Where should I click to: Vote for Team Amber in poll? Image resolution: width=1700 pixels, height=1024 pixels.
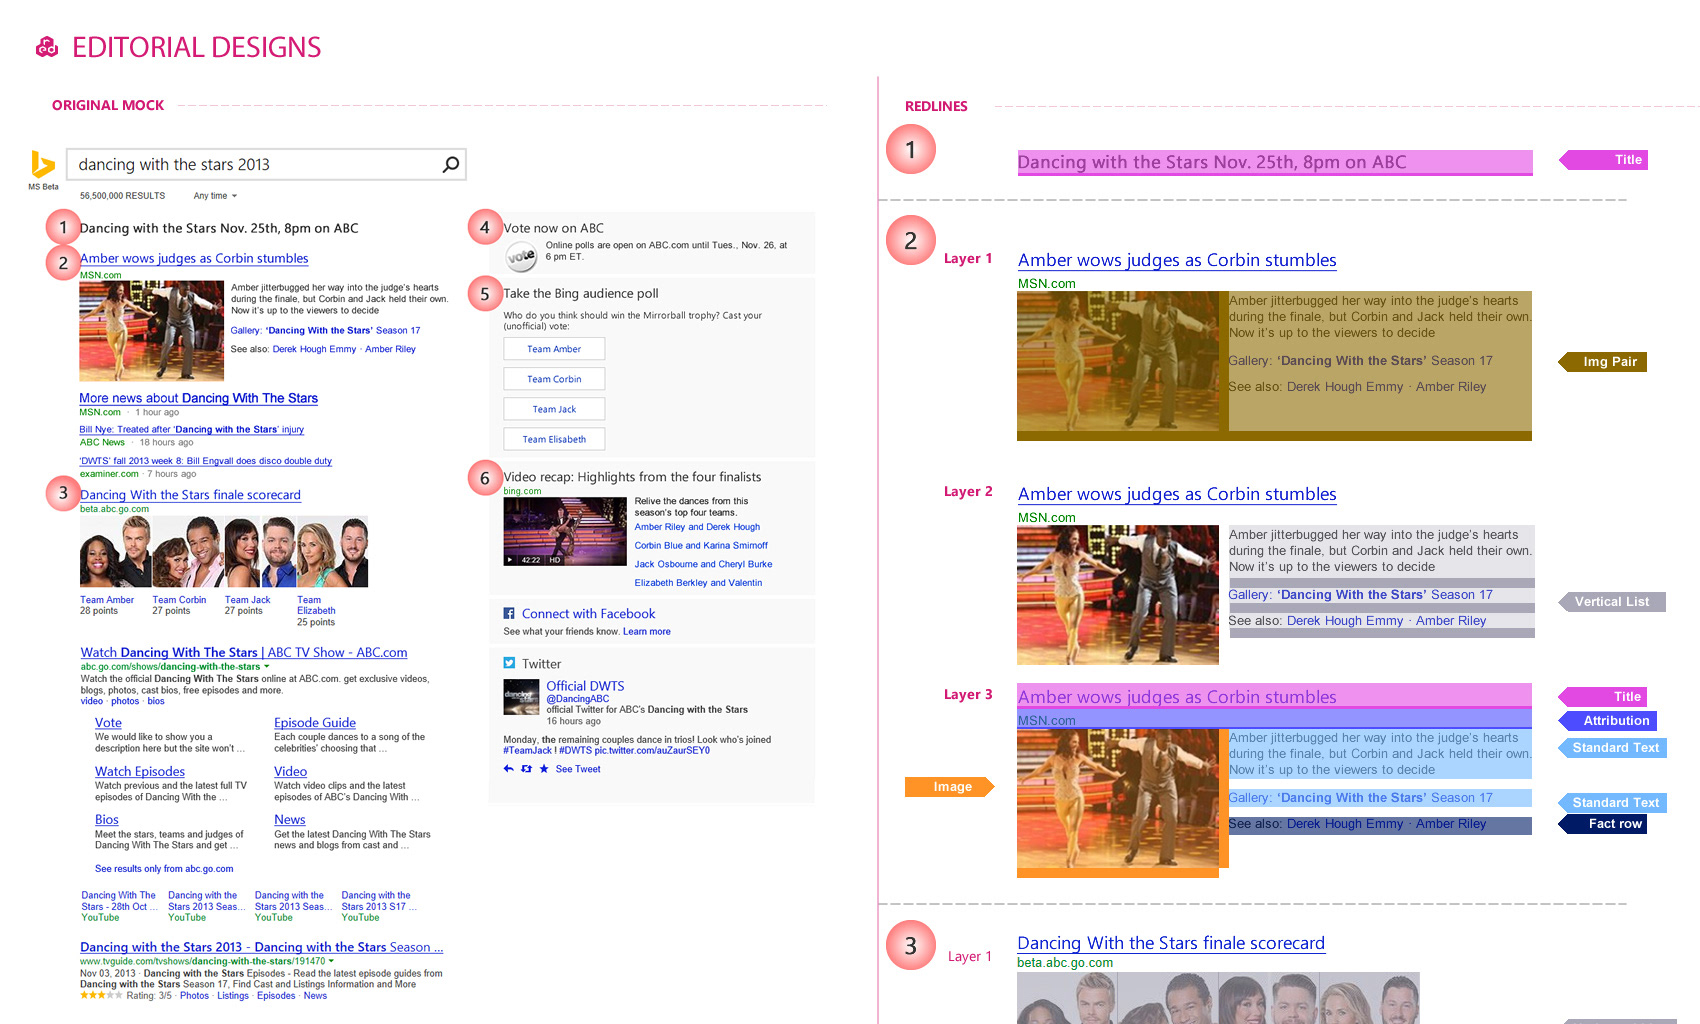(x=554, y=349)
